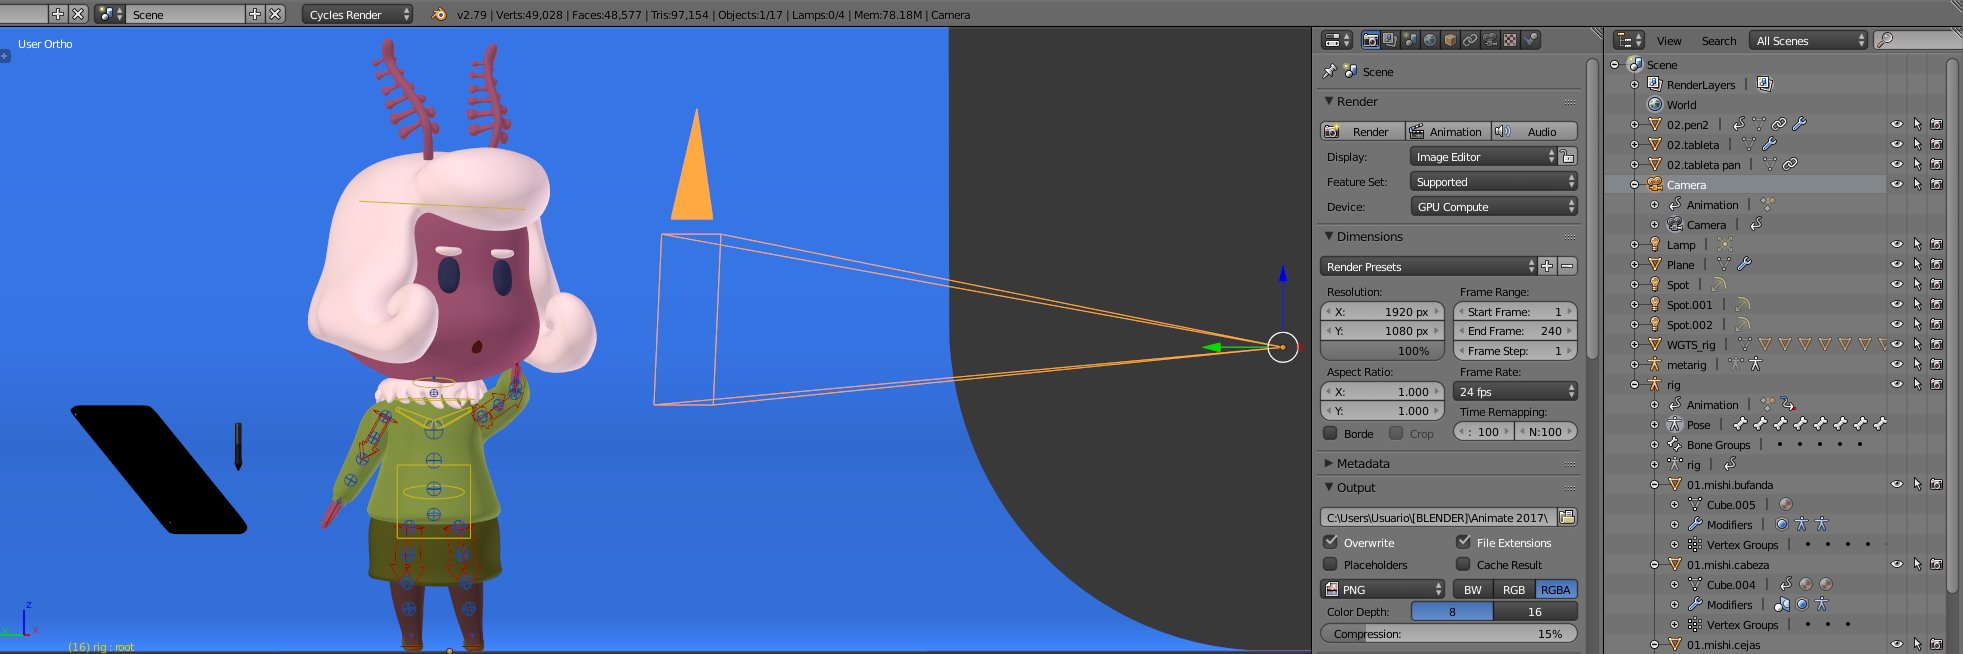Open the GPU Compute device dropdown
Viewport: 1963px width, 654px height.
click(x=1493, y=206)
